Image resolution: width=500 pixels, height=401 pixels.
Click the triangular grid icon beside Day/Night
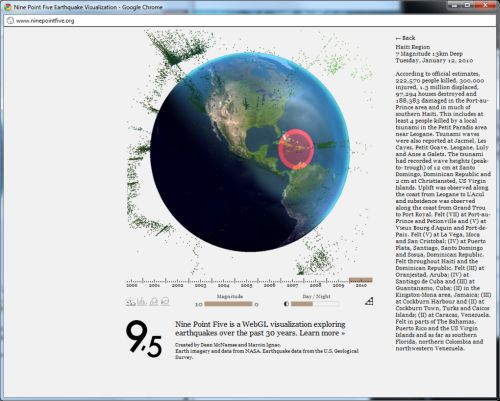[369, 301]
